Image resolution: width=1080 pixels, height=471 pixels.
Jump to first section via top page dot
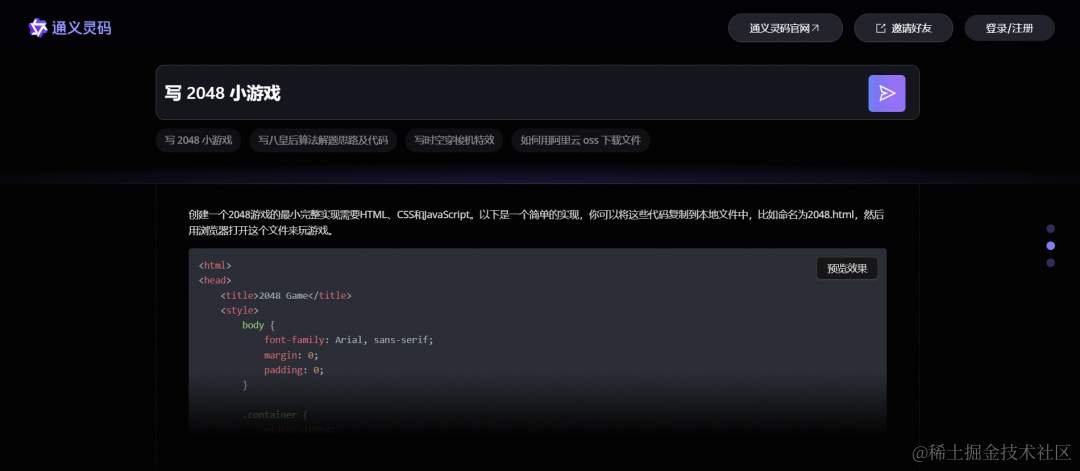pos(1050,229)
